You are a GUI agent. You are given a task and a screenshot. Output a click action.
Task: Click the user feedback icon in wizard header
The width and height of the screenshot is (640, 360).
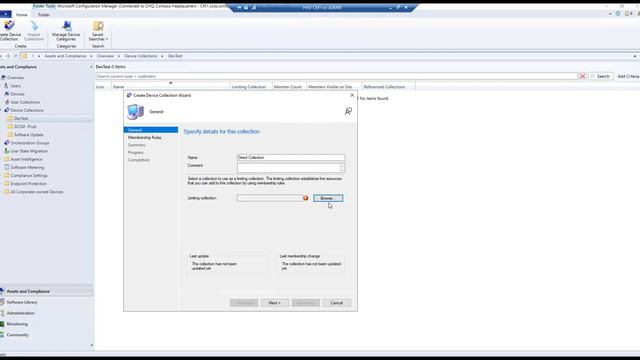pyautogui.click(x=348, y=111)
